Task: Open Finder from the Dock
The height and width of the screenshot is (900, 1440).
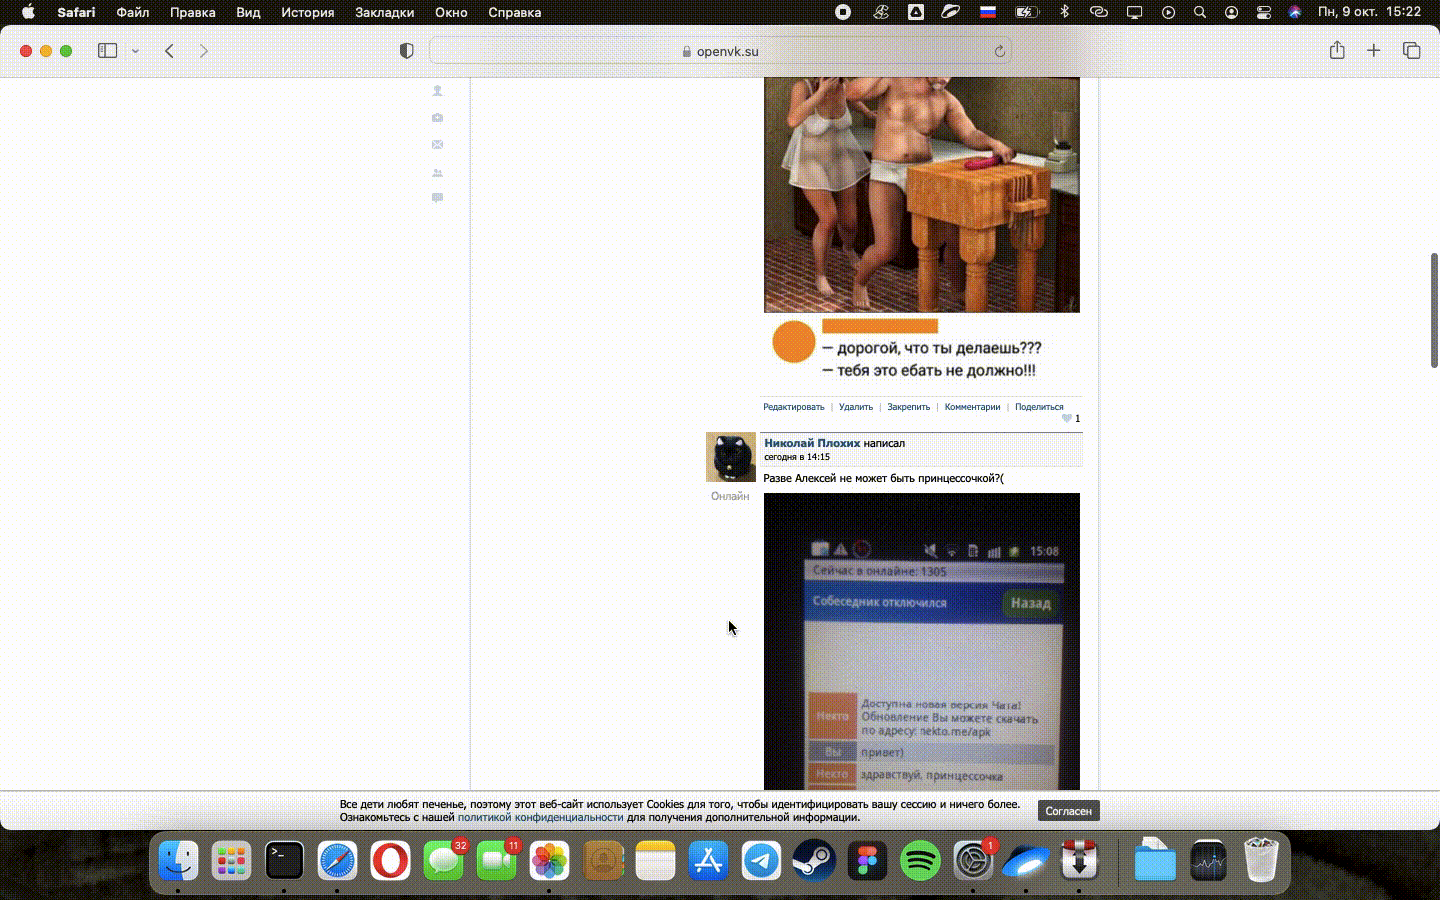Action: [x=178, y=860]
